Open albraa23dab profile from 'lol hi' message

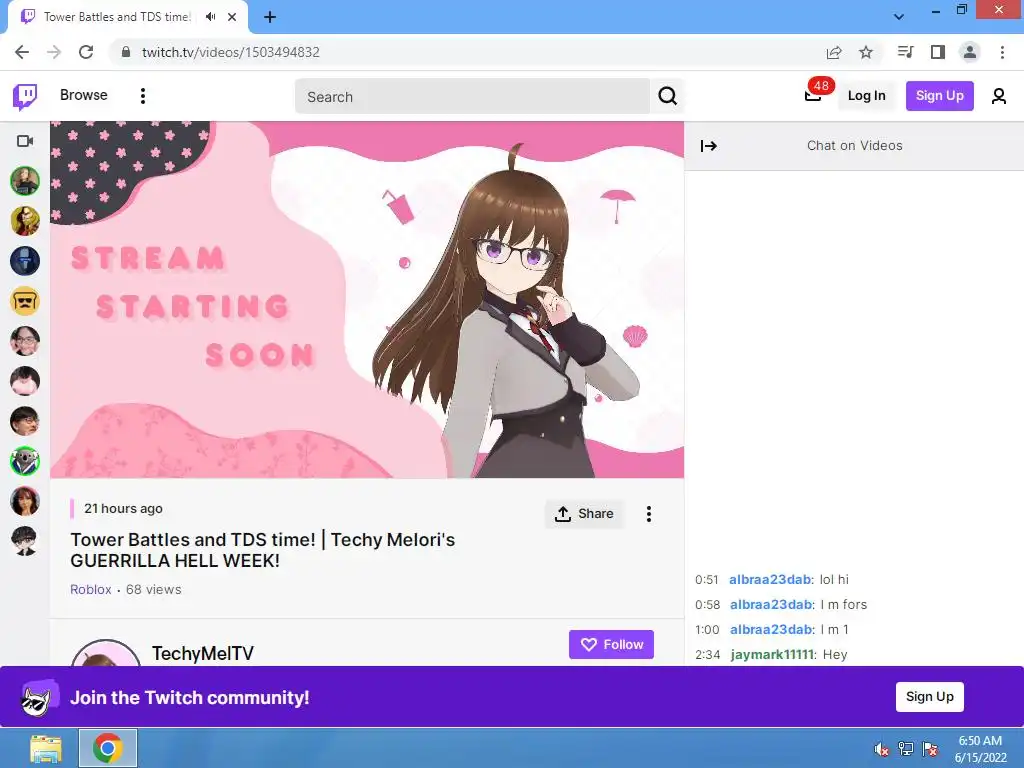(x=771, y=579)
